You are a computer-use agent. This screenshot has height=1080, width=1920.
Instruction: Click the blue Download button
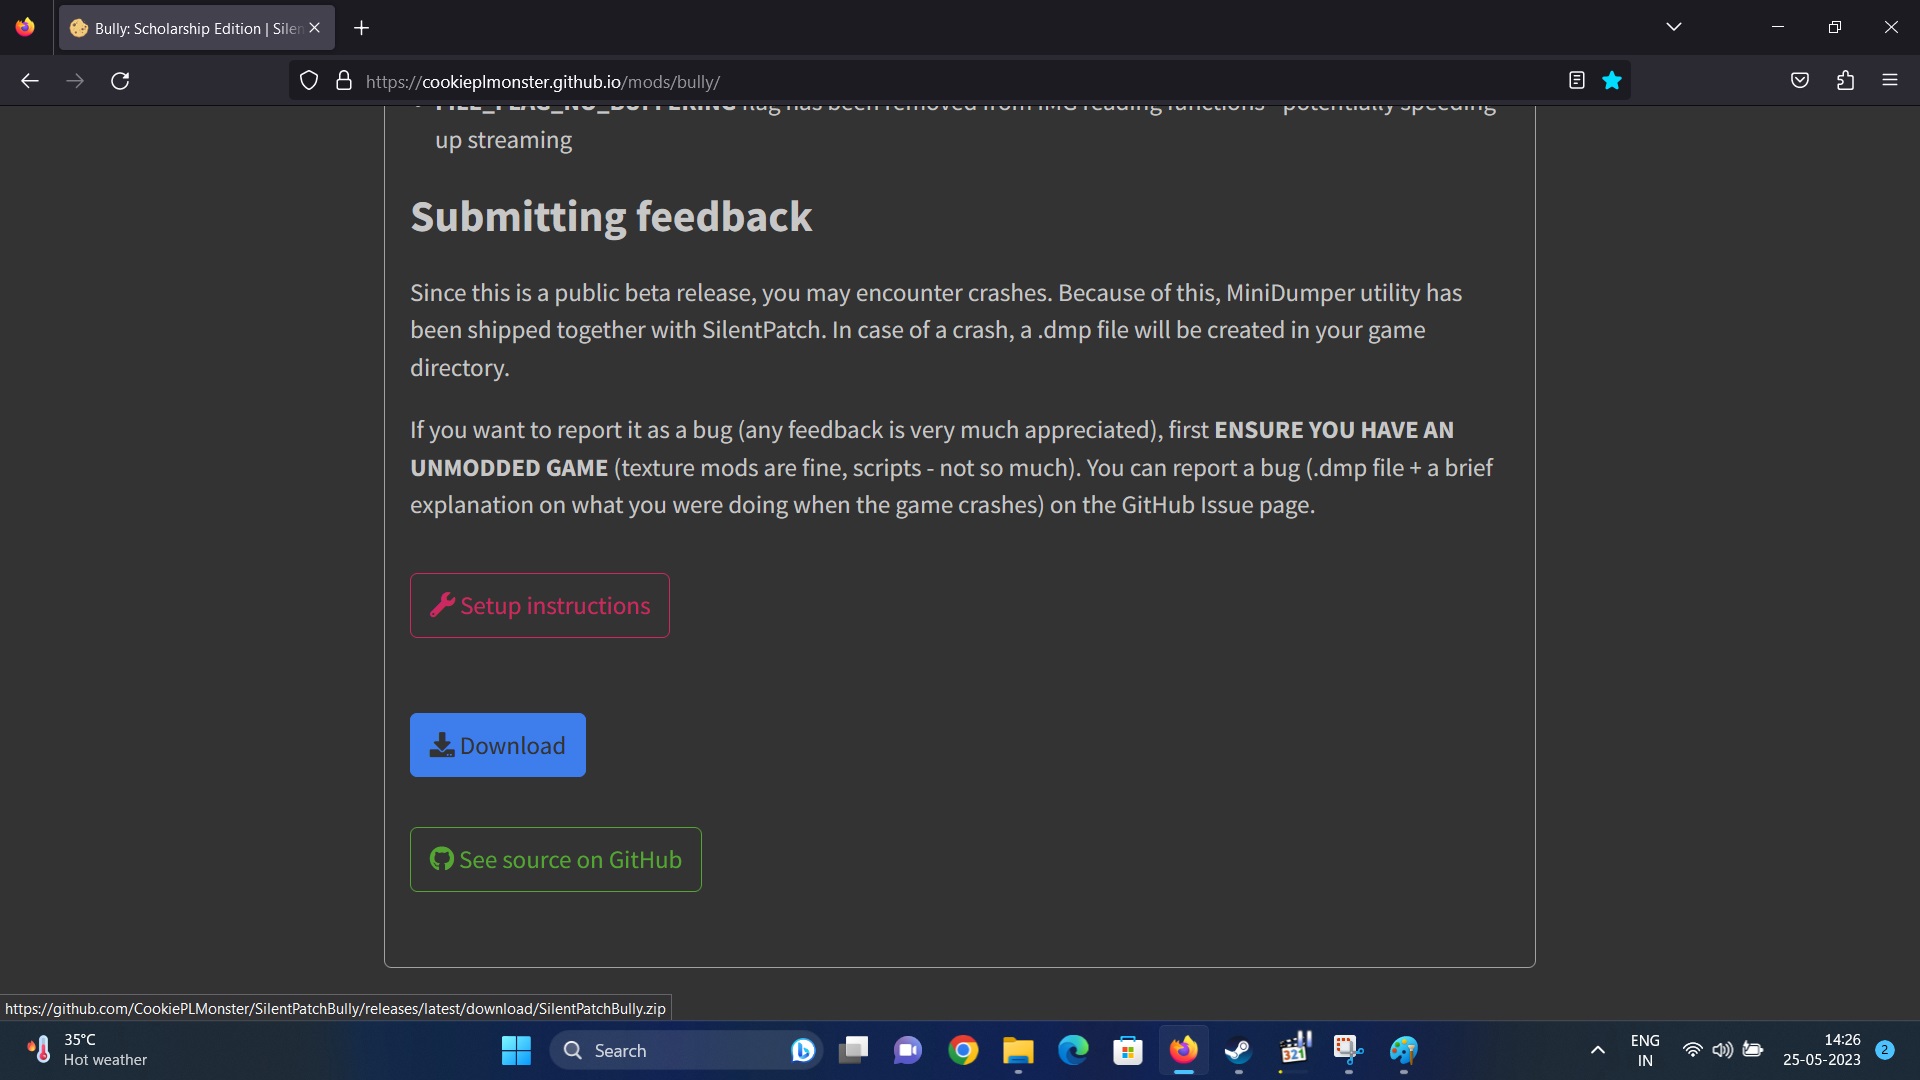(x=498, y=745)
